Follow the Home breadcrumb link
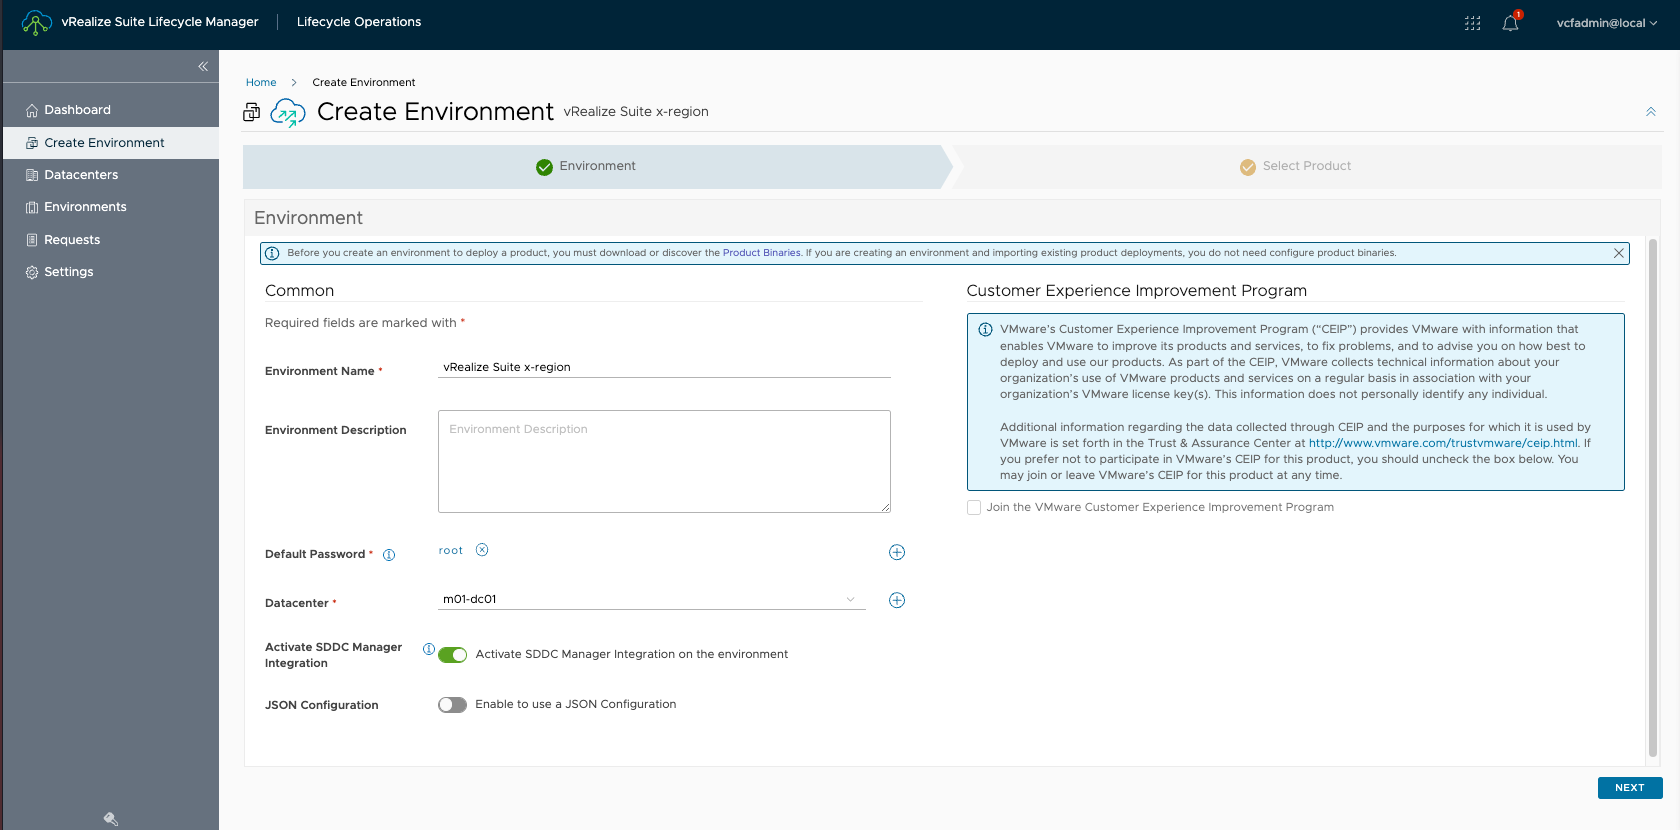The height and width of the screenshot is (830, 1680). click(261, 82)
